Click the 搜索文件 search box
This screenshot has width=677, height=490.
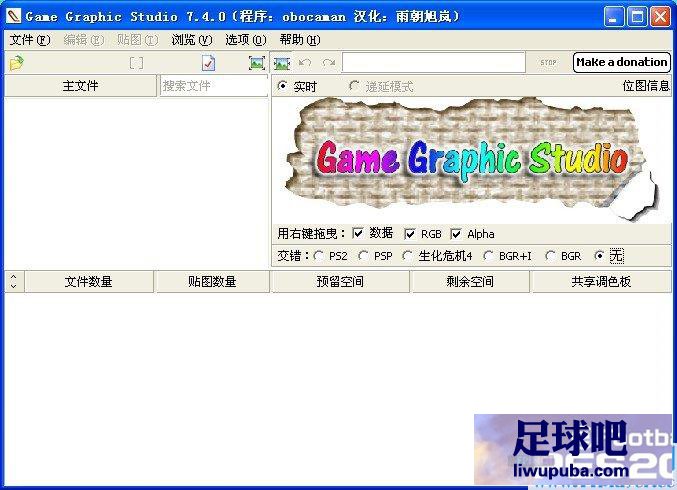[x=214, y=86]
